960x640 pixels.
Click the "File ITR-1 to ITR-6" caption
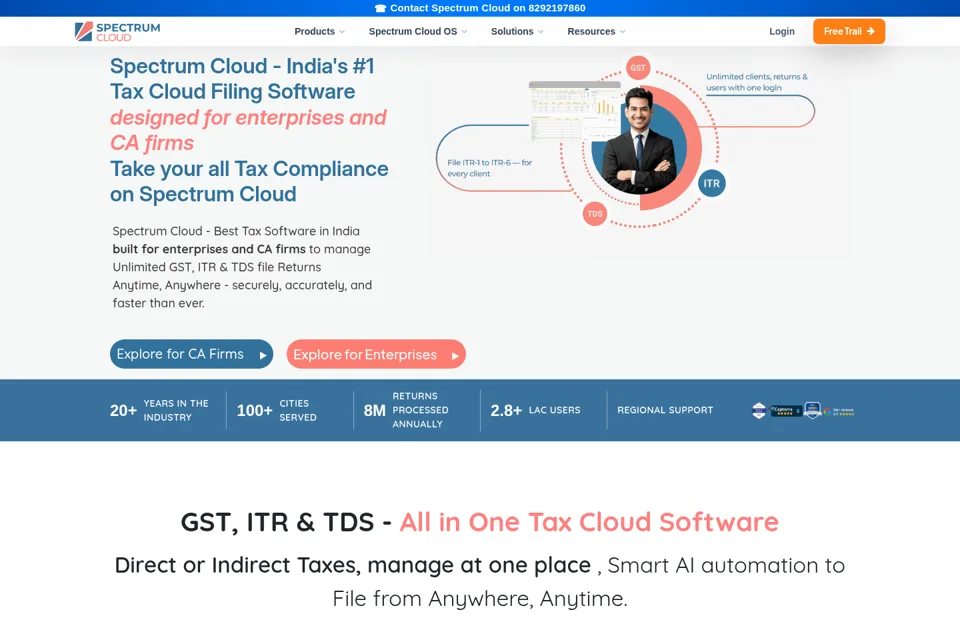coord(489,168)
